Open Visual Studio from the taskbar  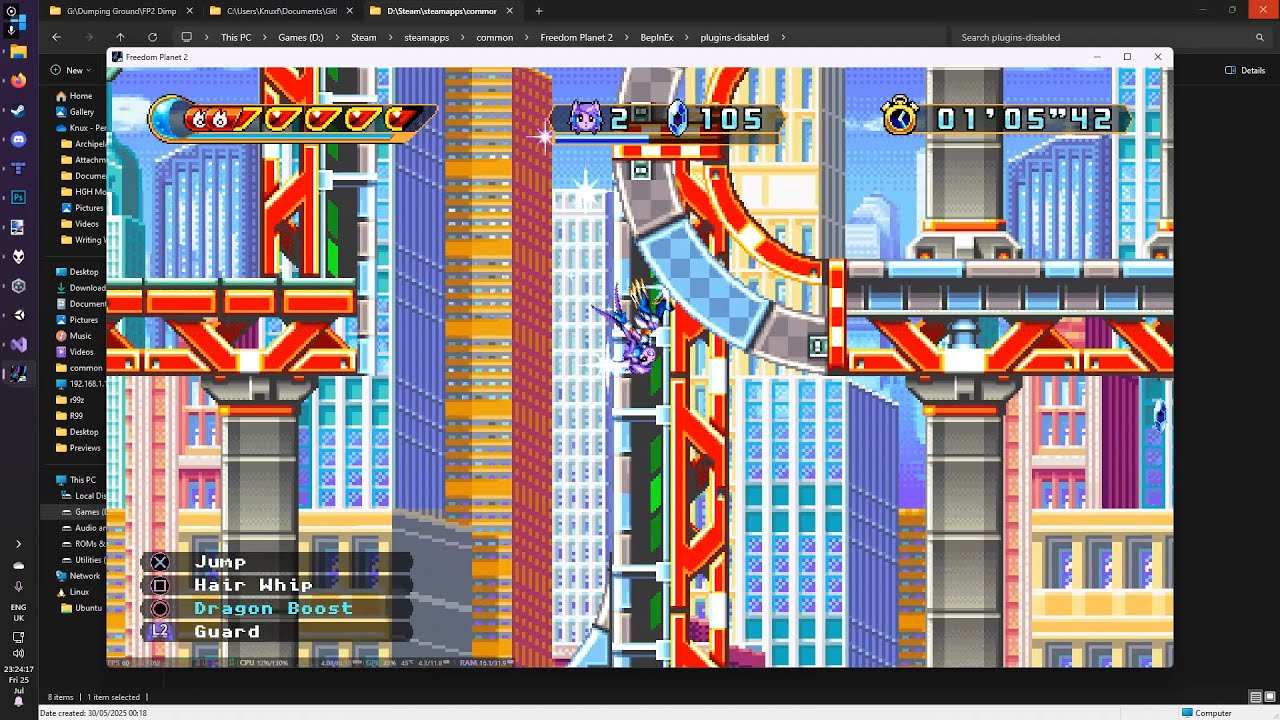(x=18, y=344)
